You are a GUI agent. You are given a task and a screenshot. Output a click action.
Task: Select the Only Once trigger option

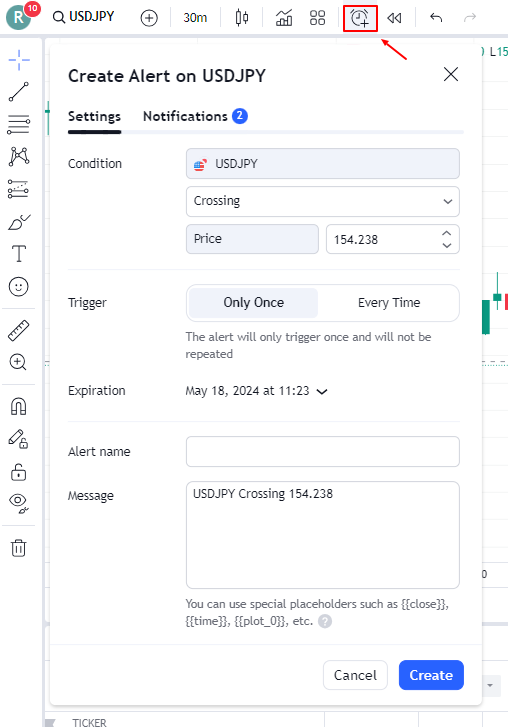click(x=254, y=303)
